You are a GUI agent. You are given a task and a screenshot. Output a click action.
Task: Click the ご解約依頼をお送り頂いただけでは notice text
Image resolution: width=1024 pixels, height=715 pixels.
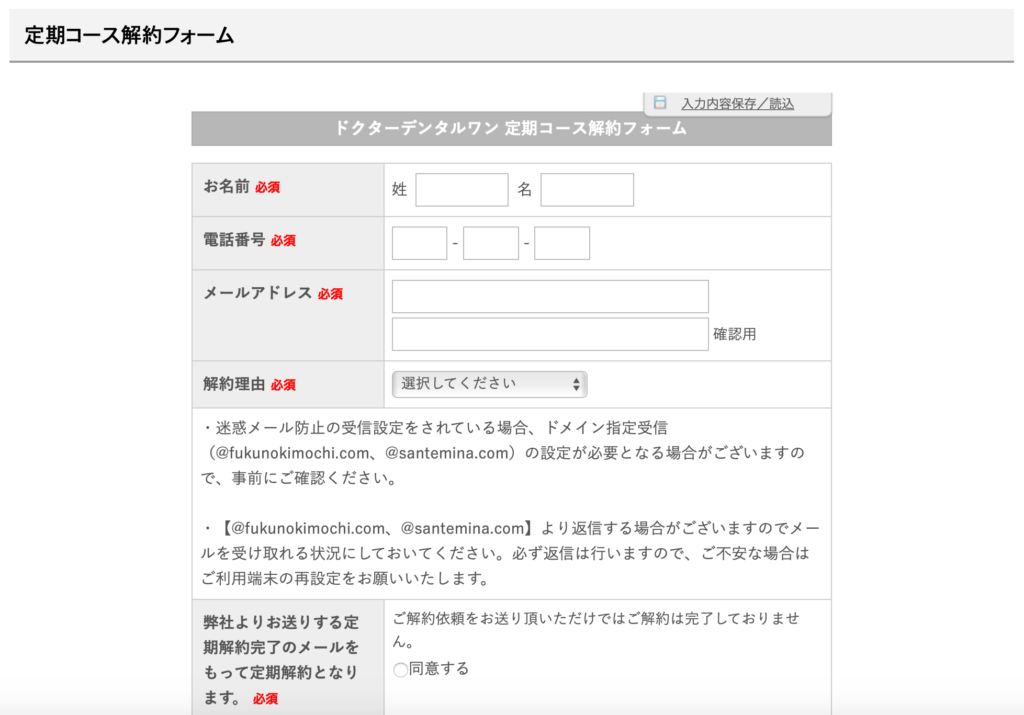596,630
